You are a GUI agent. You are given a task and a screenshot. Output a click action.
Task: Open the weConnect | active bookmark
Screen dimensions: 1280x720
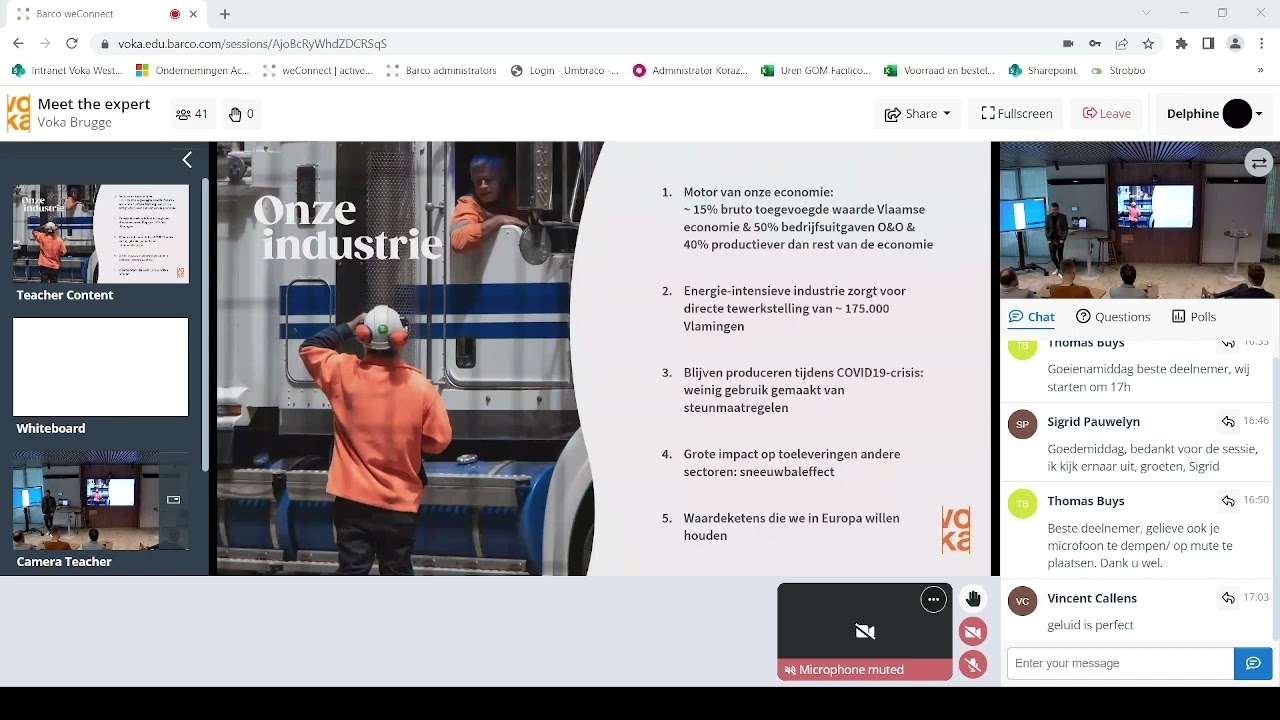(x=318, y=71)
